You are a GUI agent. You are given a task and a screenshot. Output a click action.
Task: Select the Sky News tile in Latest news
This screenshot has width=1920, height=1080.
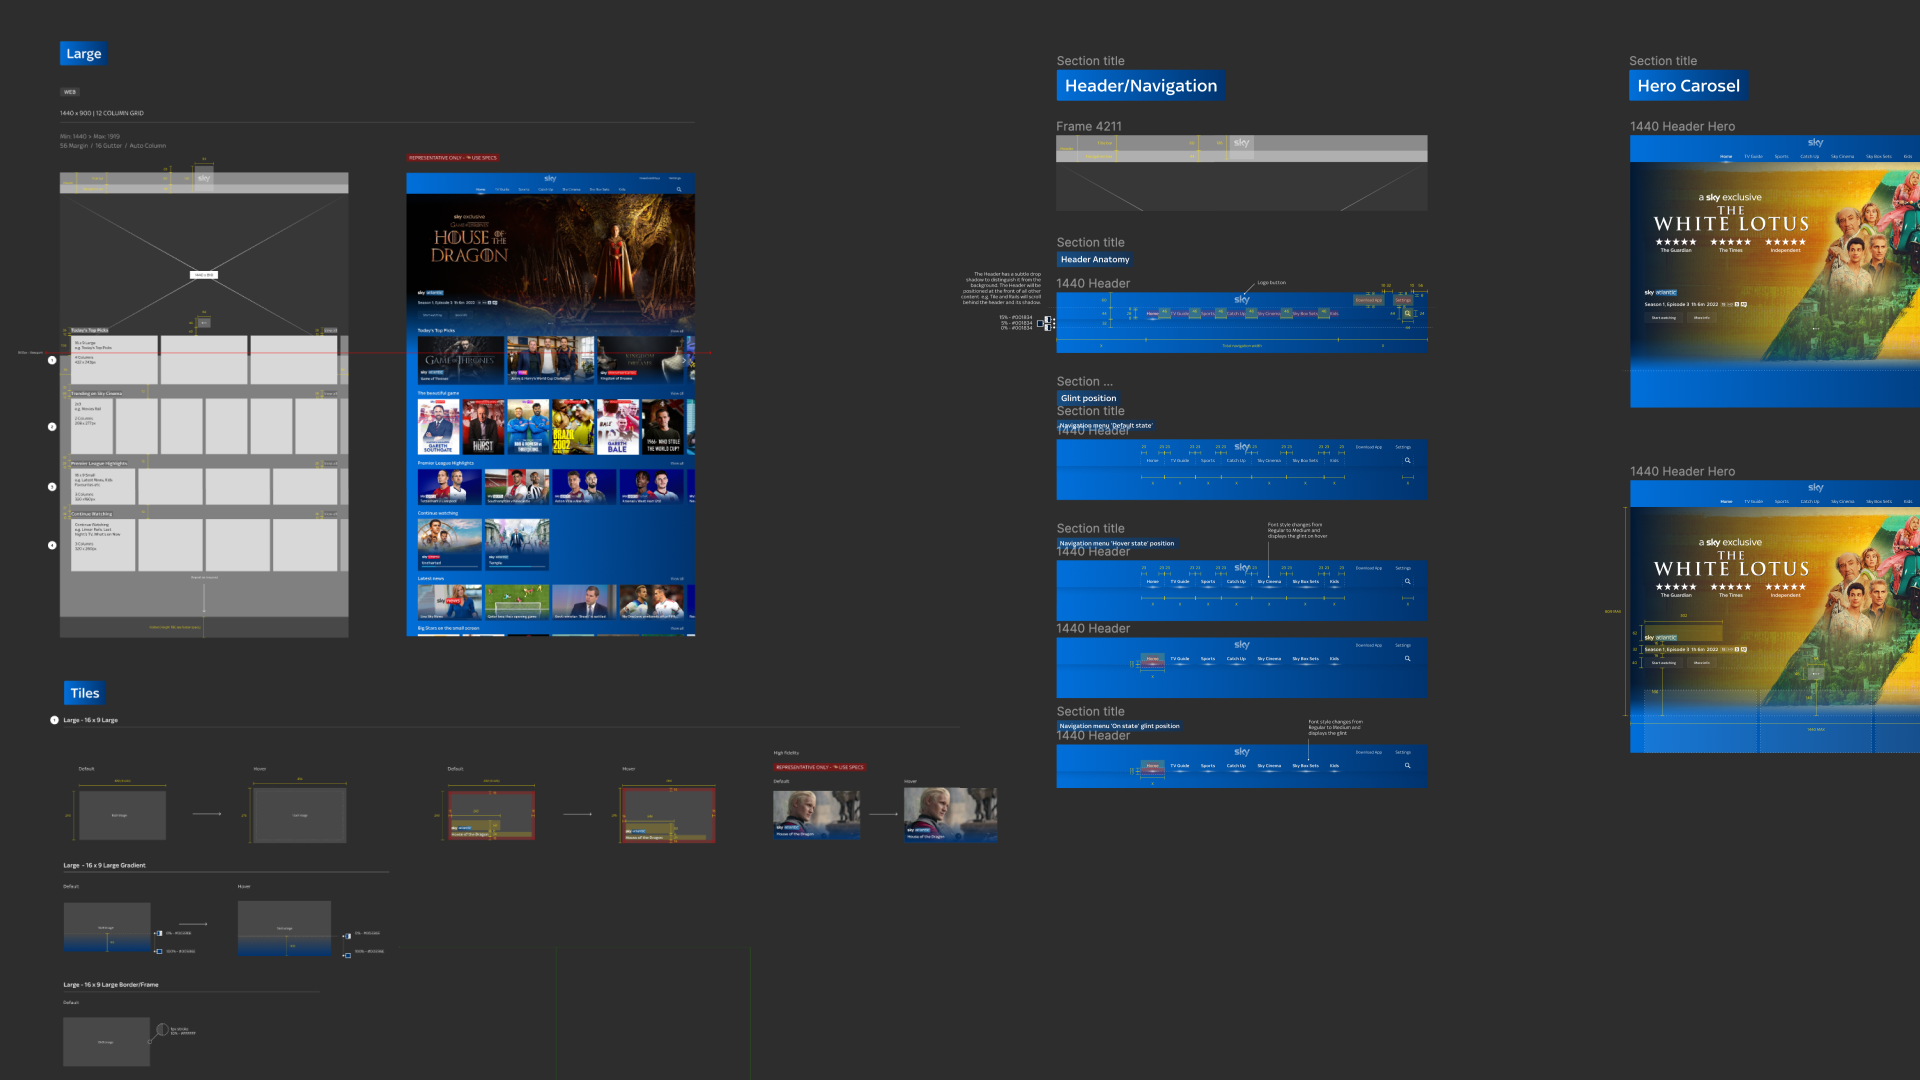click(450, 603)
